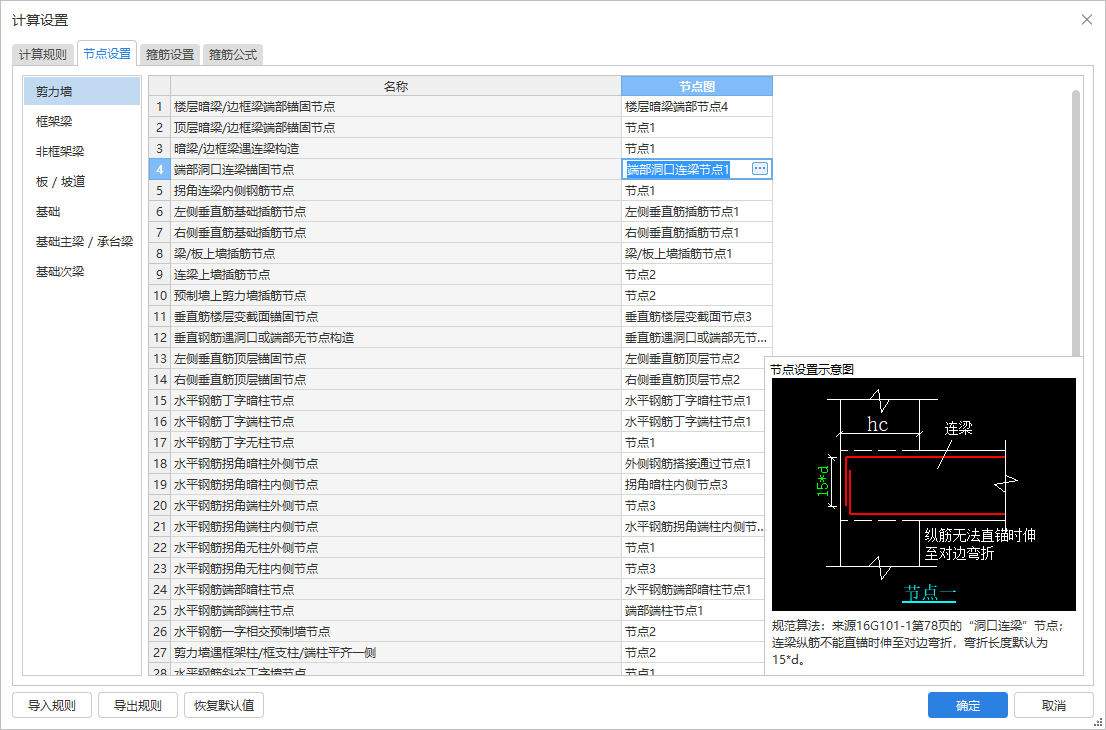Click the node diagram preview image
The width and height of the screenshot is (1106, 730).
923,494
